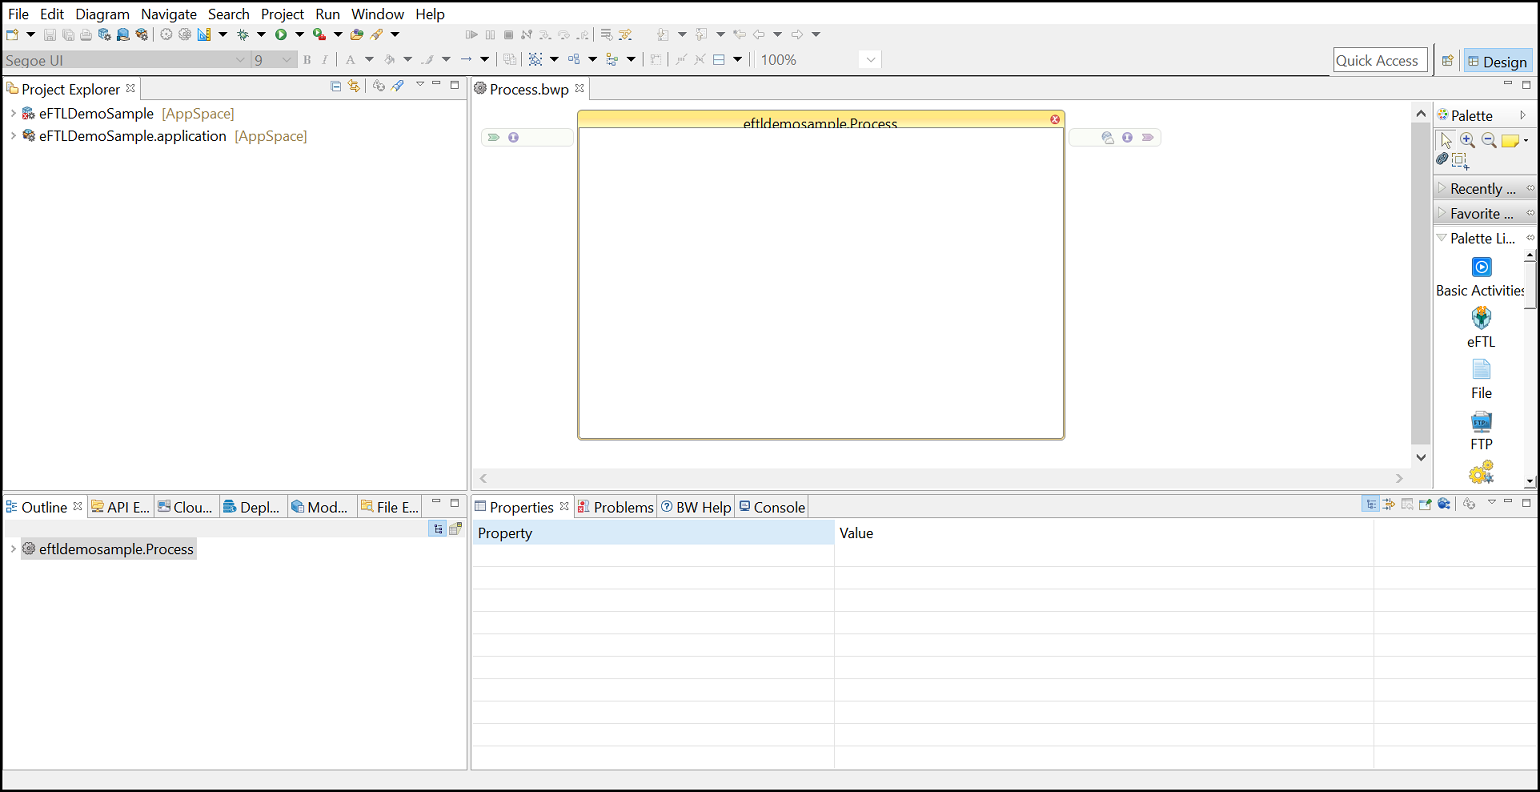This screenshot has width=1540, height=792.
Task: Expand the Recently Used palette drawer
Action: pos(1481,189)
